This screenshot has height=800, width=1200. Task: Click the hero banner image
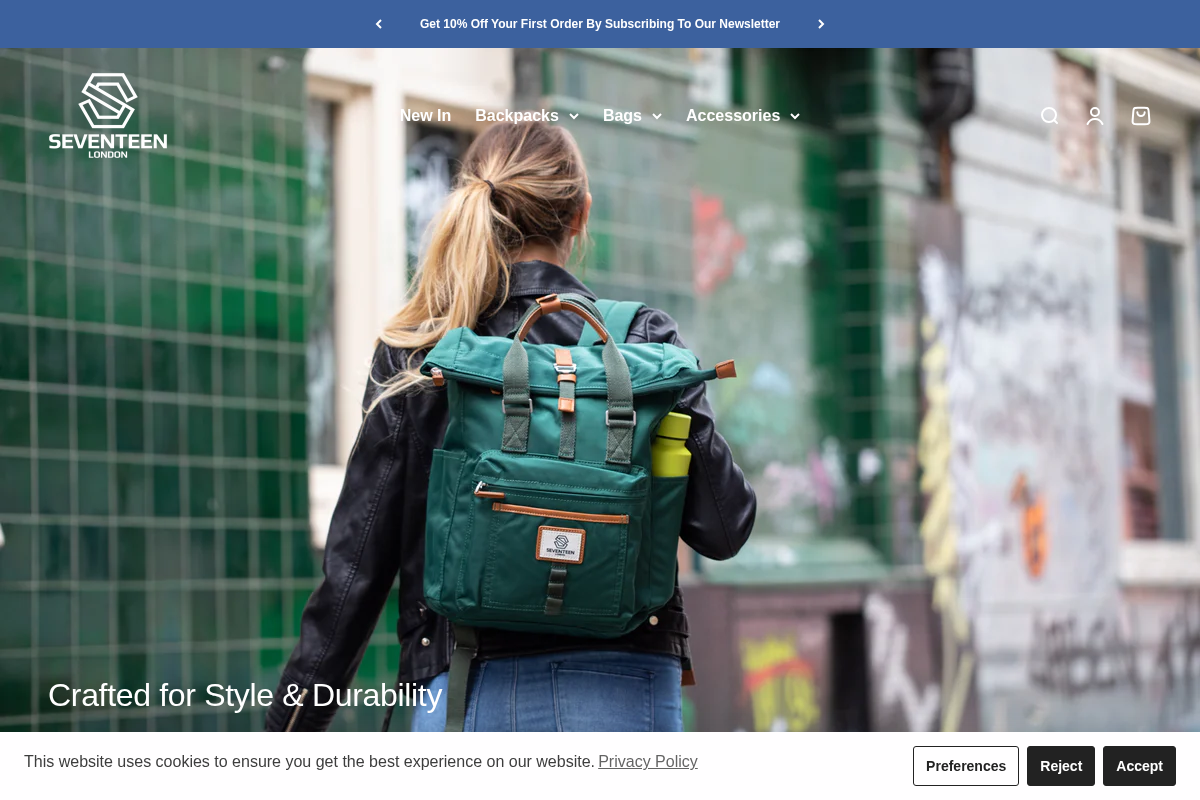pyautogui.click(x=600, y=400)
